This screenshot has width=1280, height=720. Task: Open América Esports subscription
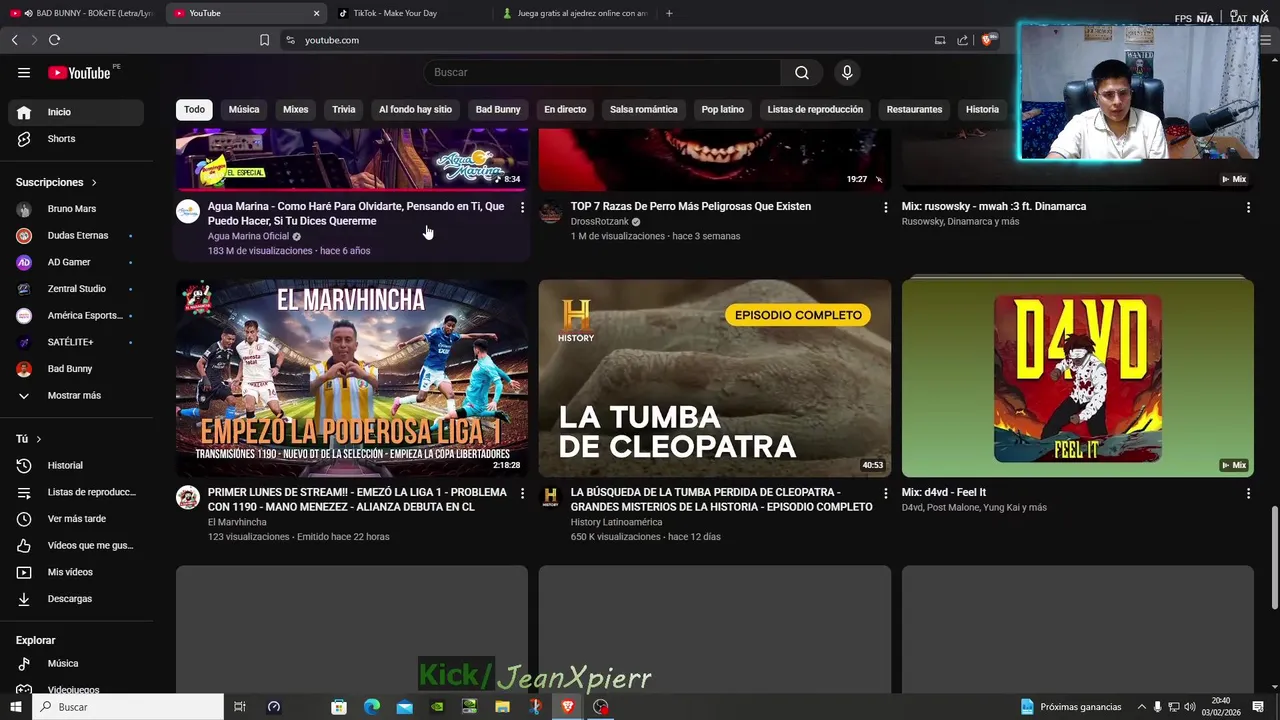tap(76, 315)
